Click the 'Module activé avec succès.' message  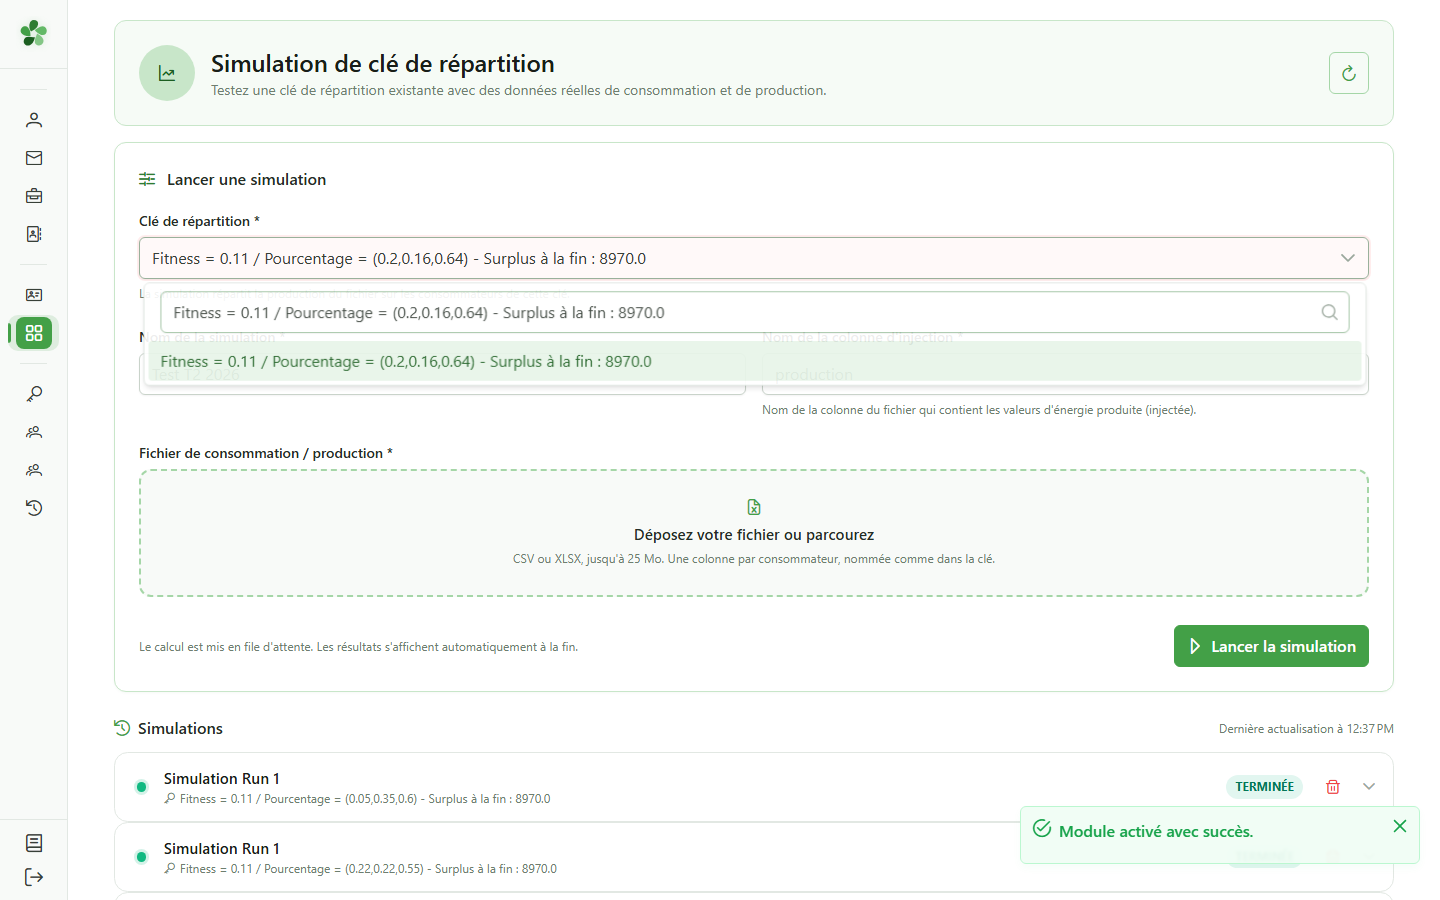[1156, 831]
